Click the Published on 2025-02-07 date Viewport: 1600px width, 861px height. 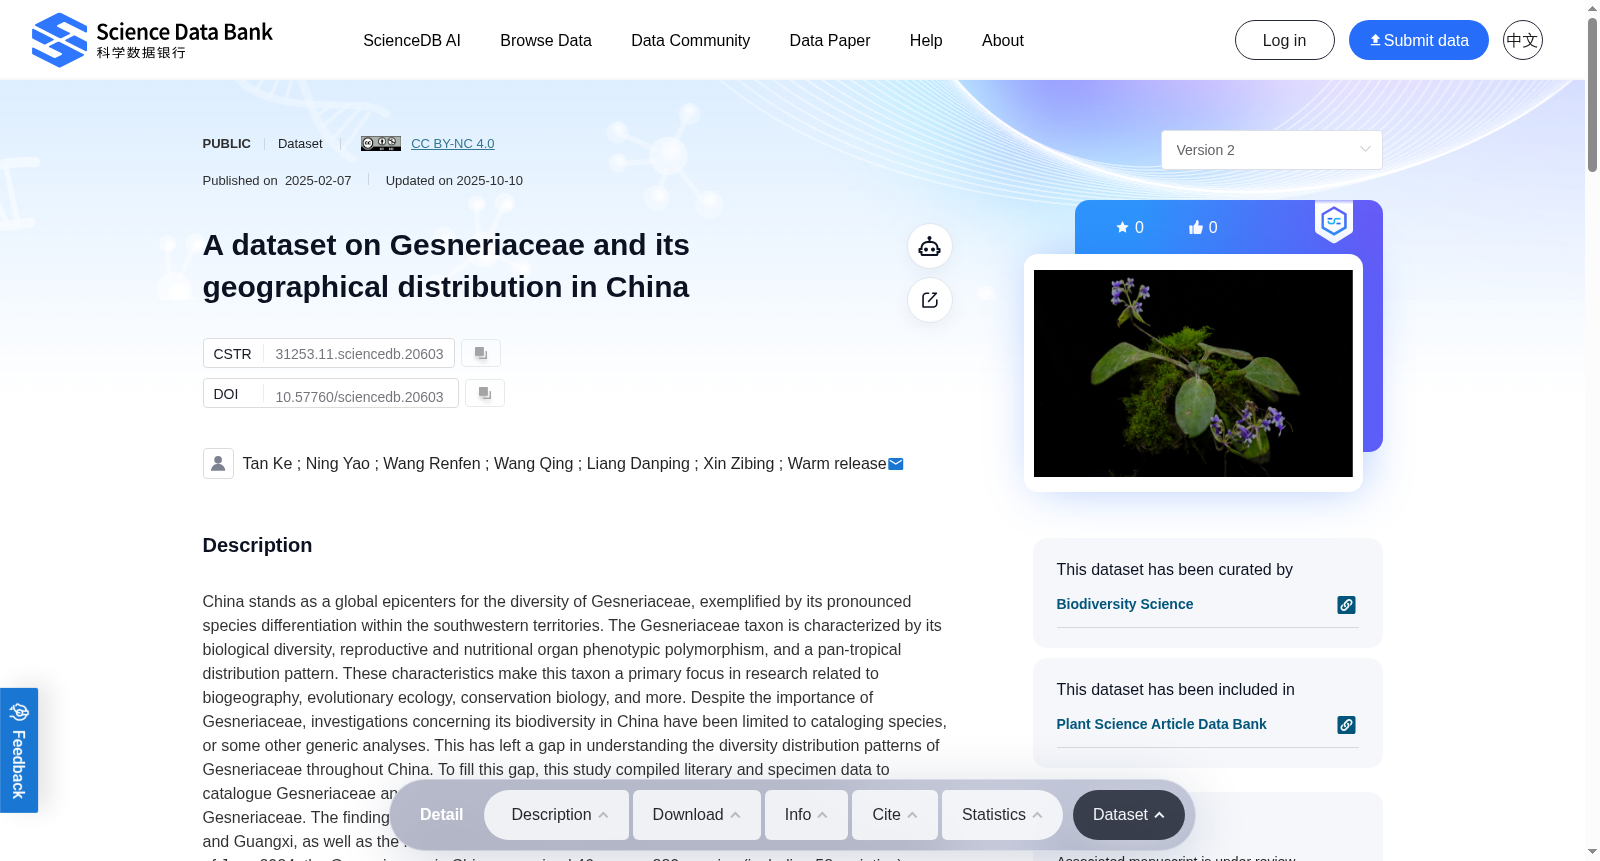(277, 181)
